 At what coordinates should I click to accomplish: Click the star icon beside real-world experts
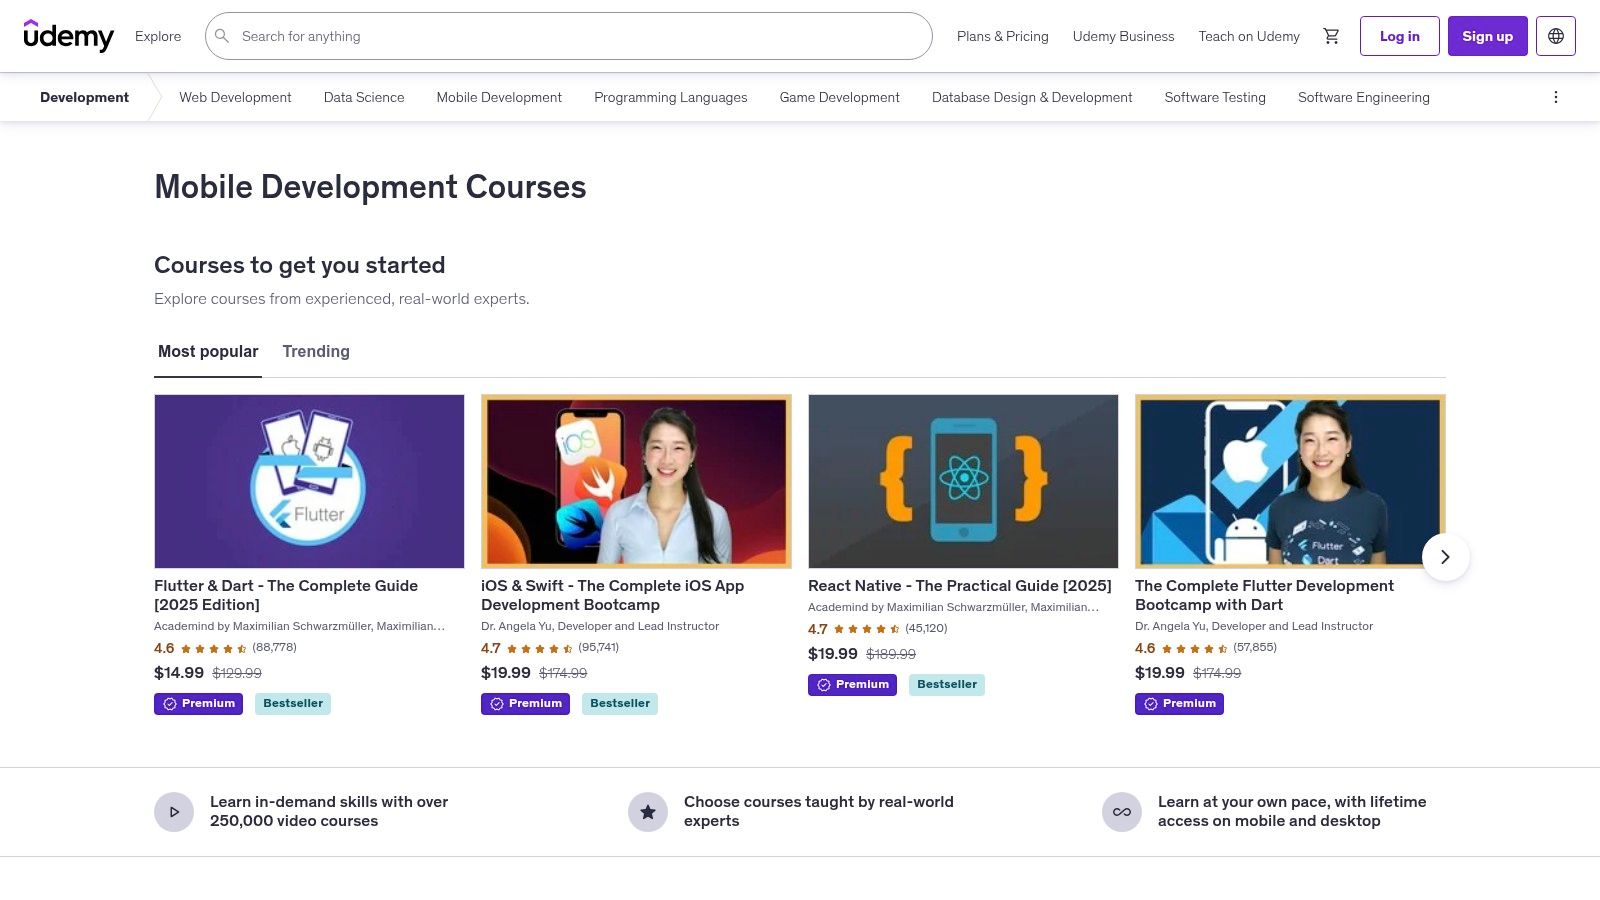click(648, 812)
